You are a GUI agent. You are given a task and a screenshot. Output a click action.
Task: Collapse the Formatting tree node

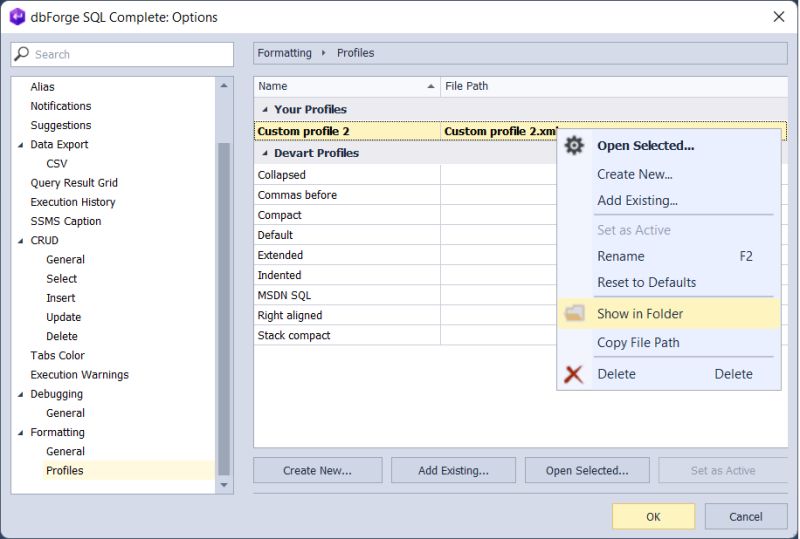pos(20,433)
